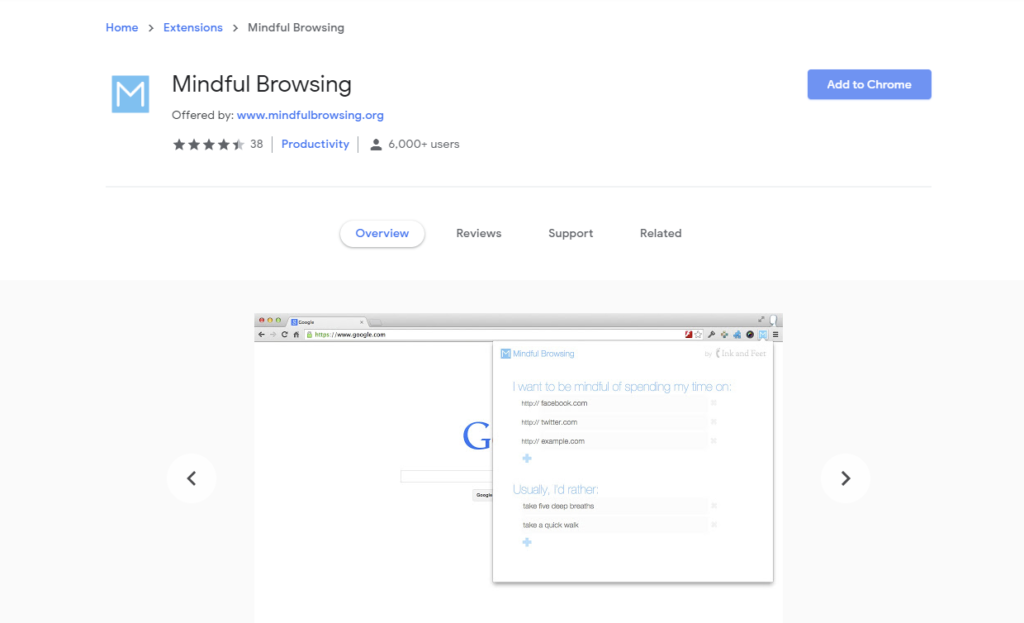Screen dimensions: 1024x623
Task: Add the extension with Add to Chrome
Action: point(869,84)
